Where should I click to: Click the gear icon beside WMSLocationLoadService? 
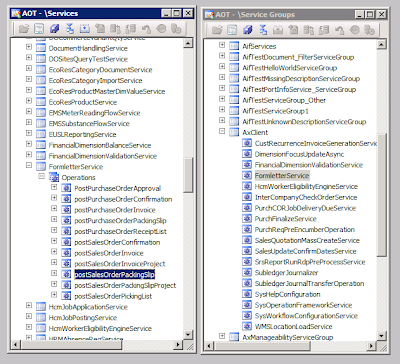(247, 326)
